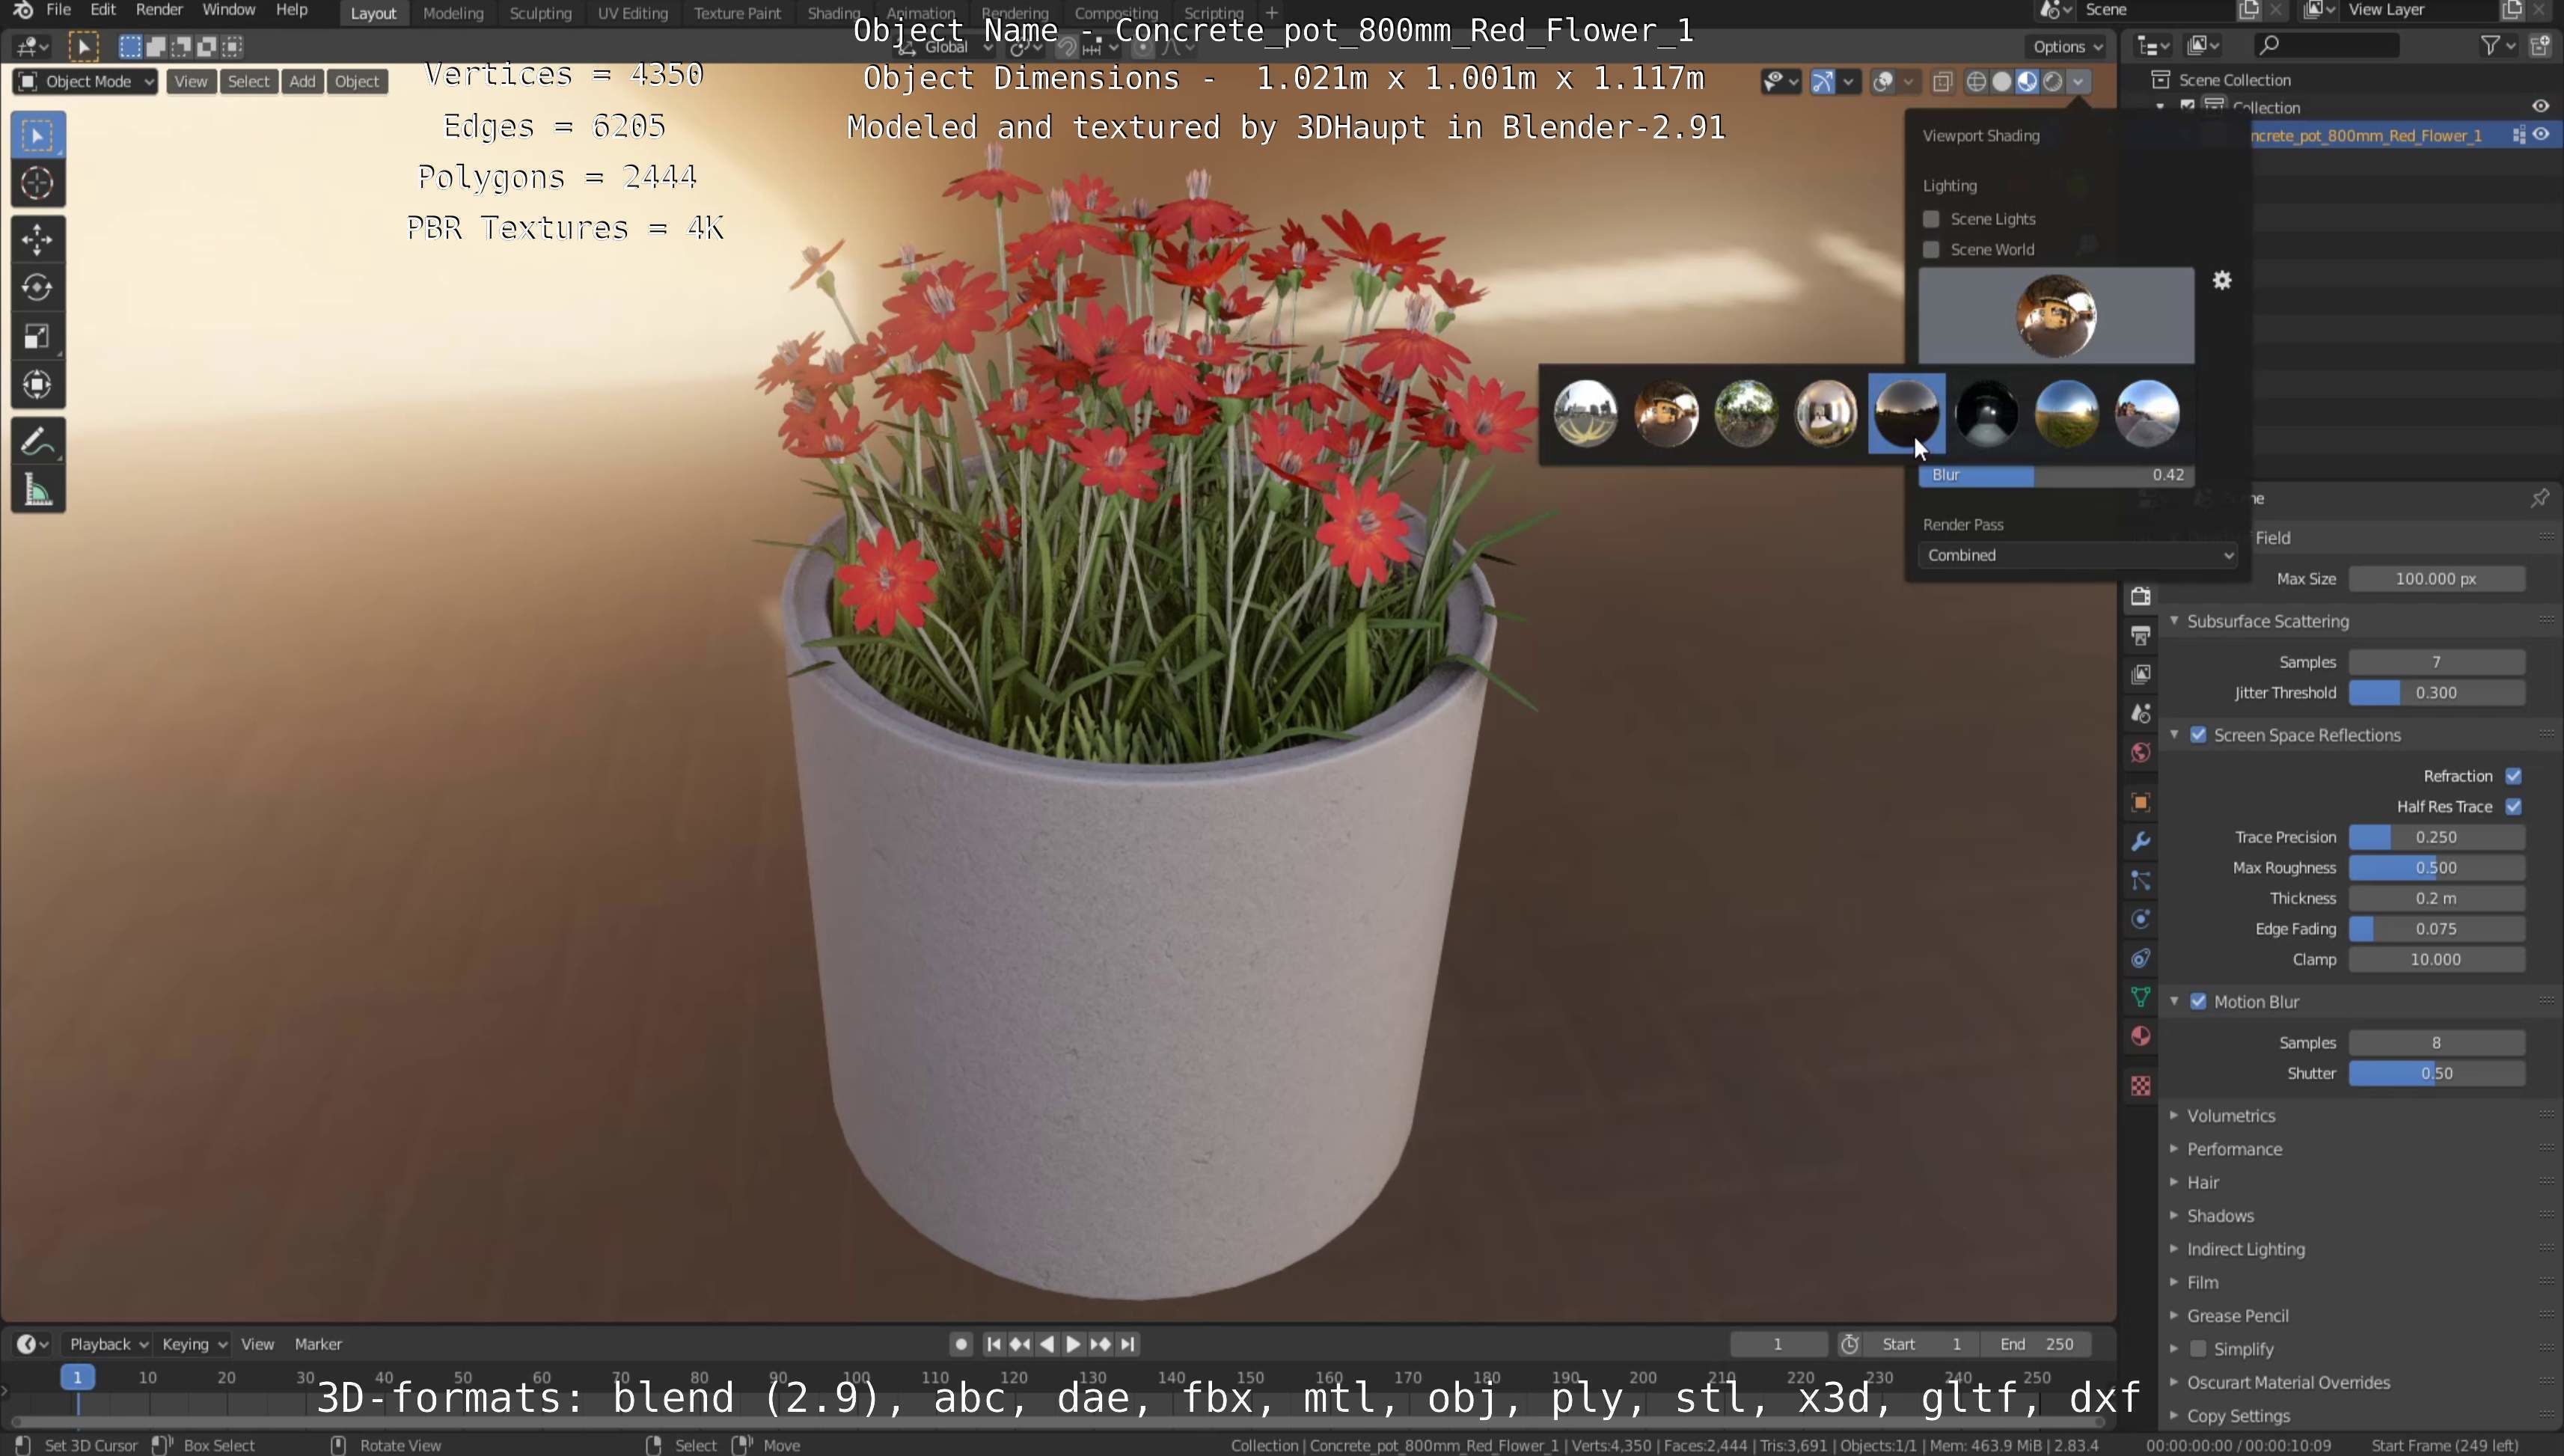
Task: Open the Window menu
Action: point(228,10)
